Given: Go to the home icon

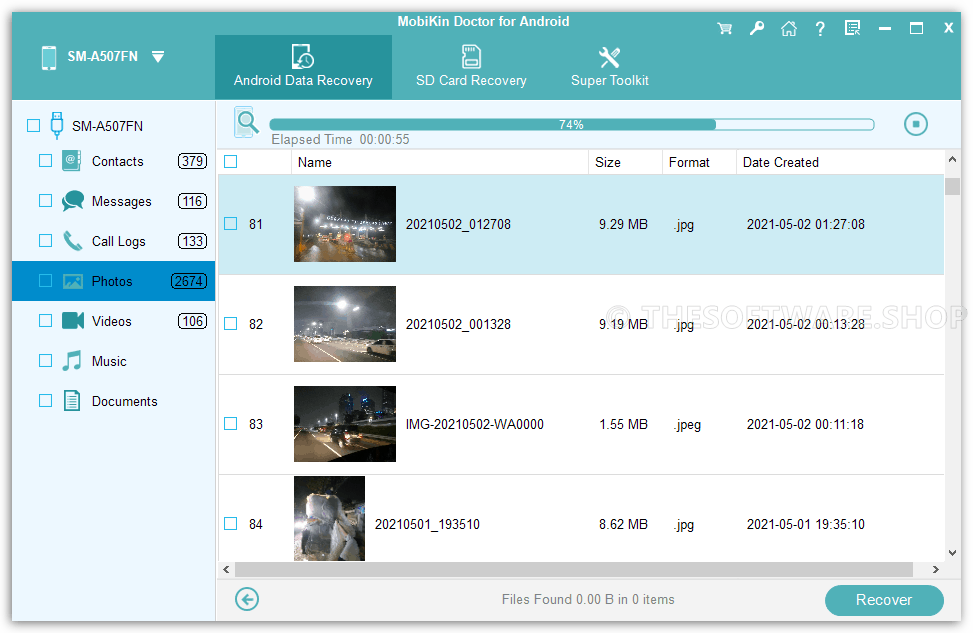Looking at the screenshot, I should 789,29.
